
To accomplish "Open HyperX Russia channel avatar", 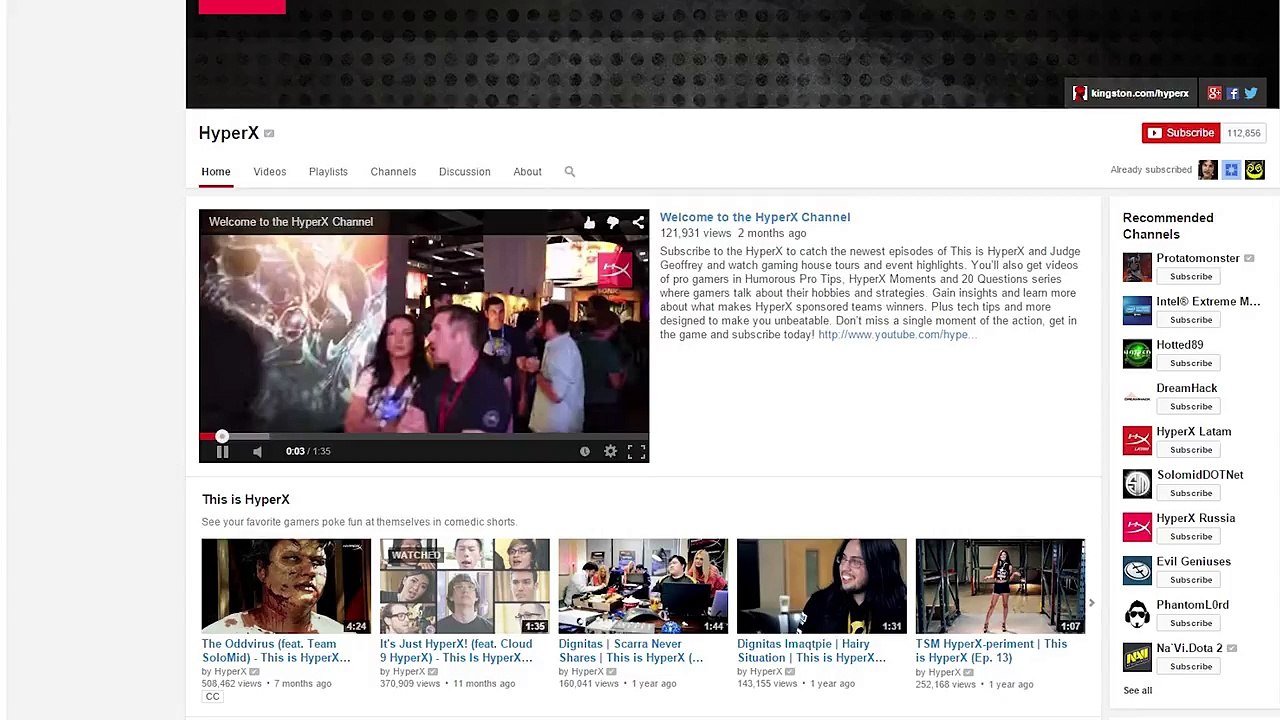I will click(x=1137, y=527).
